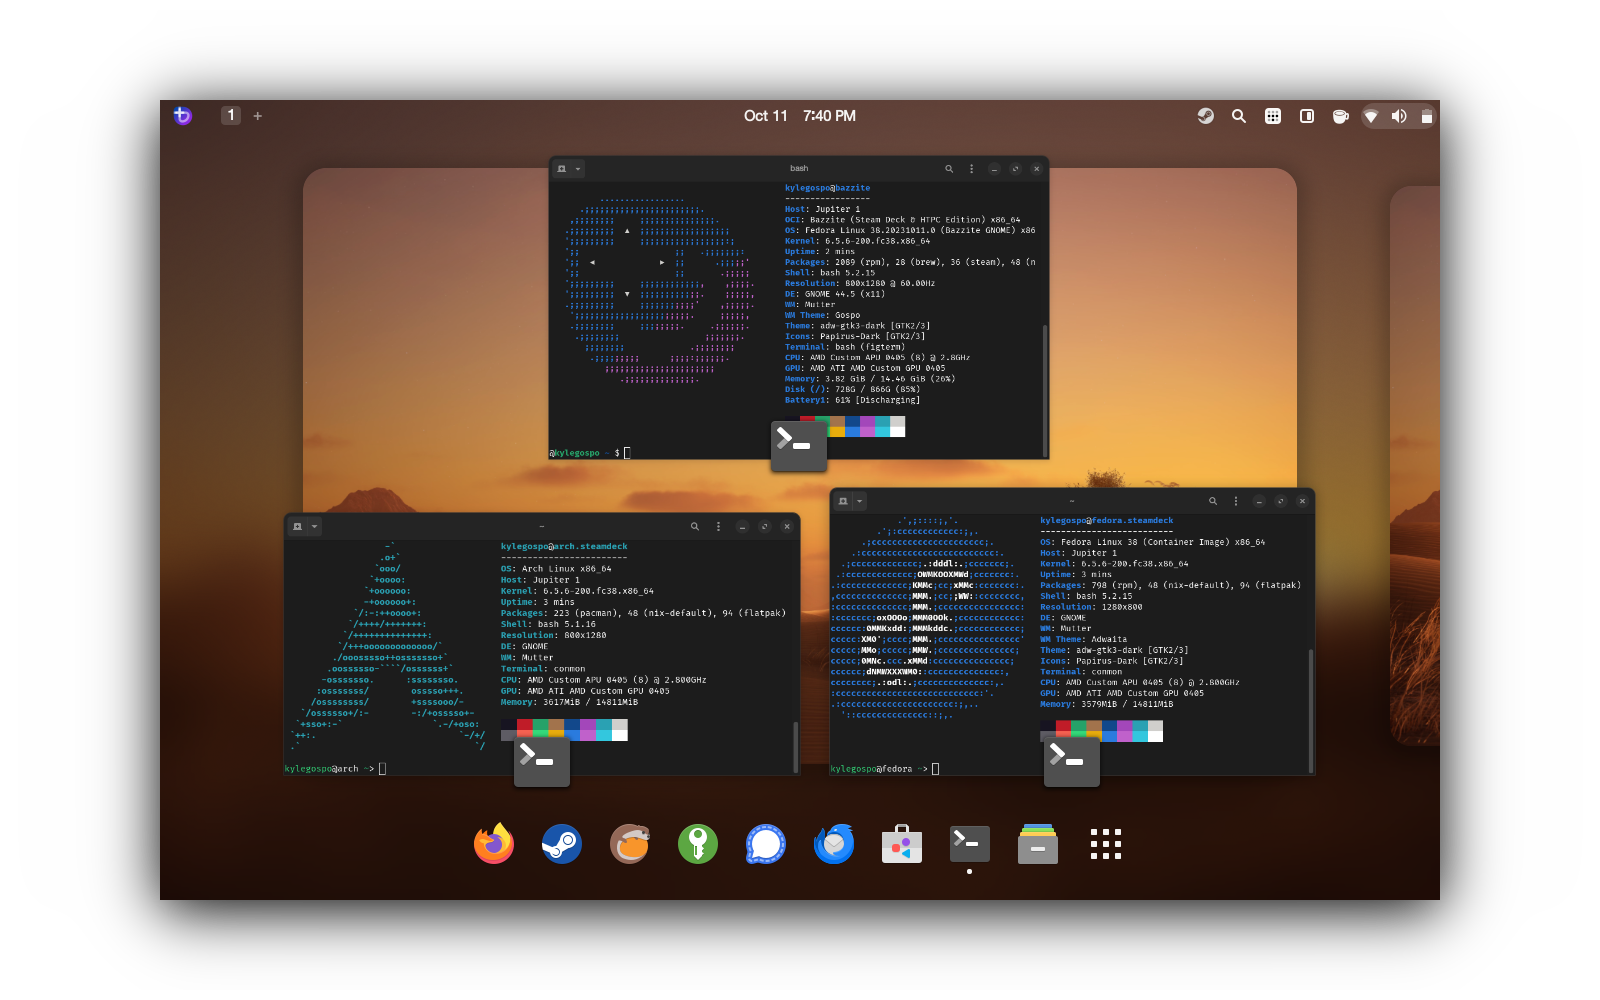The width and height of the screenshot is (1600, 1000).
Task: Show all applications grid in dock
Action: (1106, 844)
